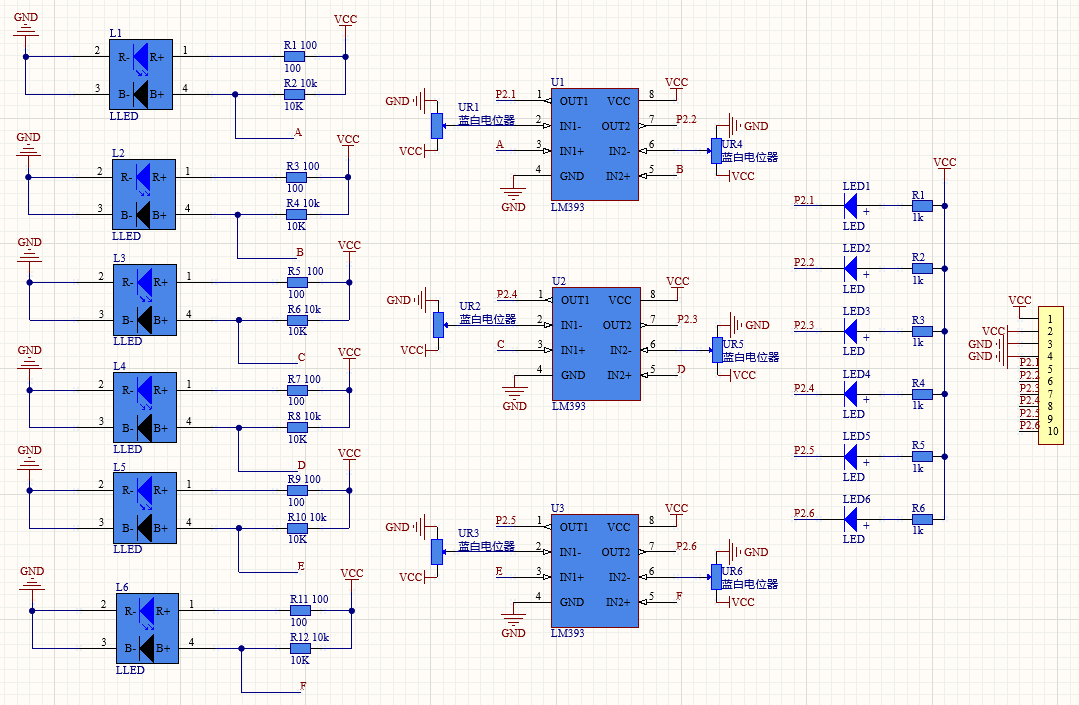Click the wire junction near R2 on L1 output
The width and height of the screenshot is (1079, 705).
pos(235,94)
